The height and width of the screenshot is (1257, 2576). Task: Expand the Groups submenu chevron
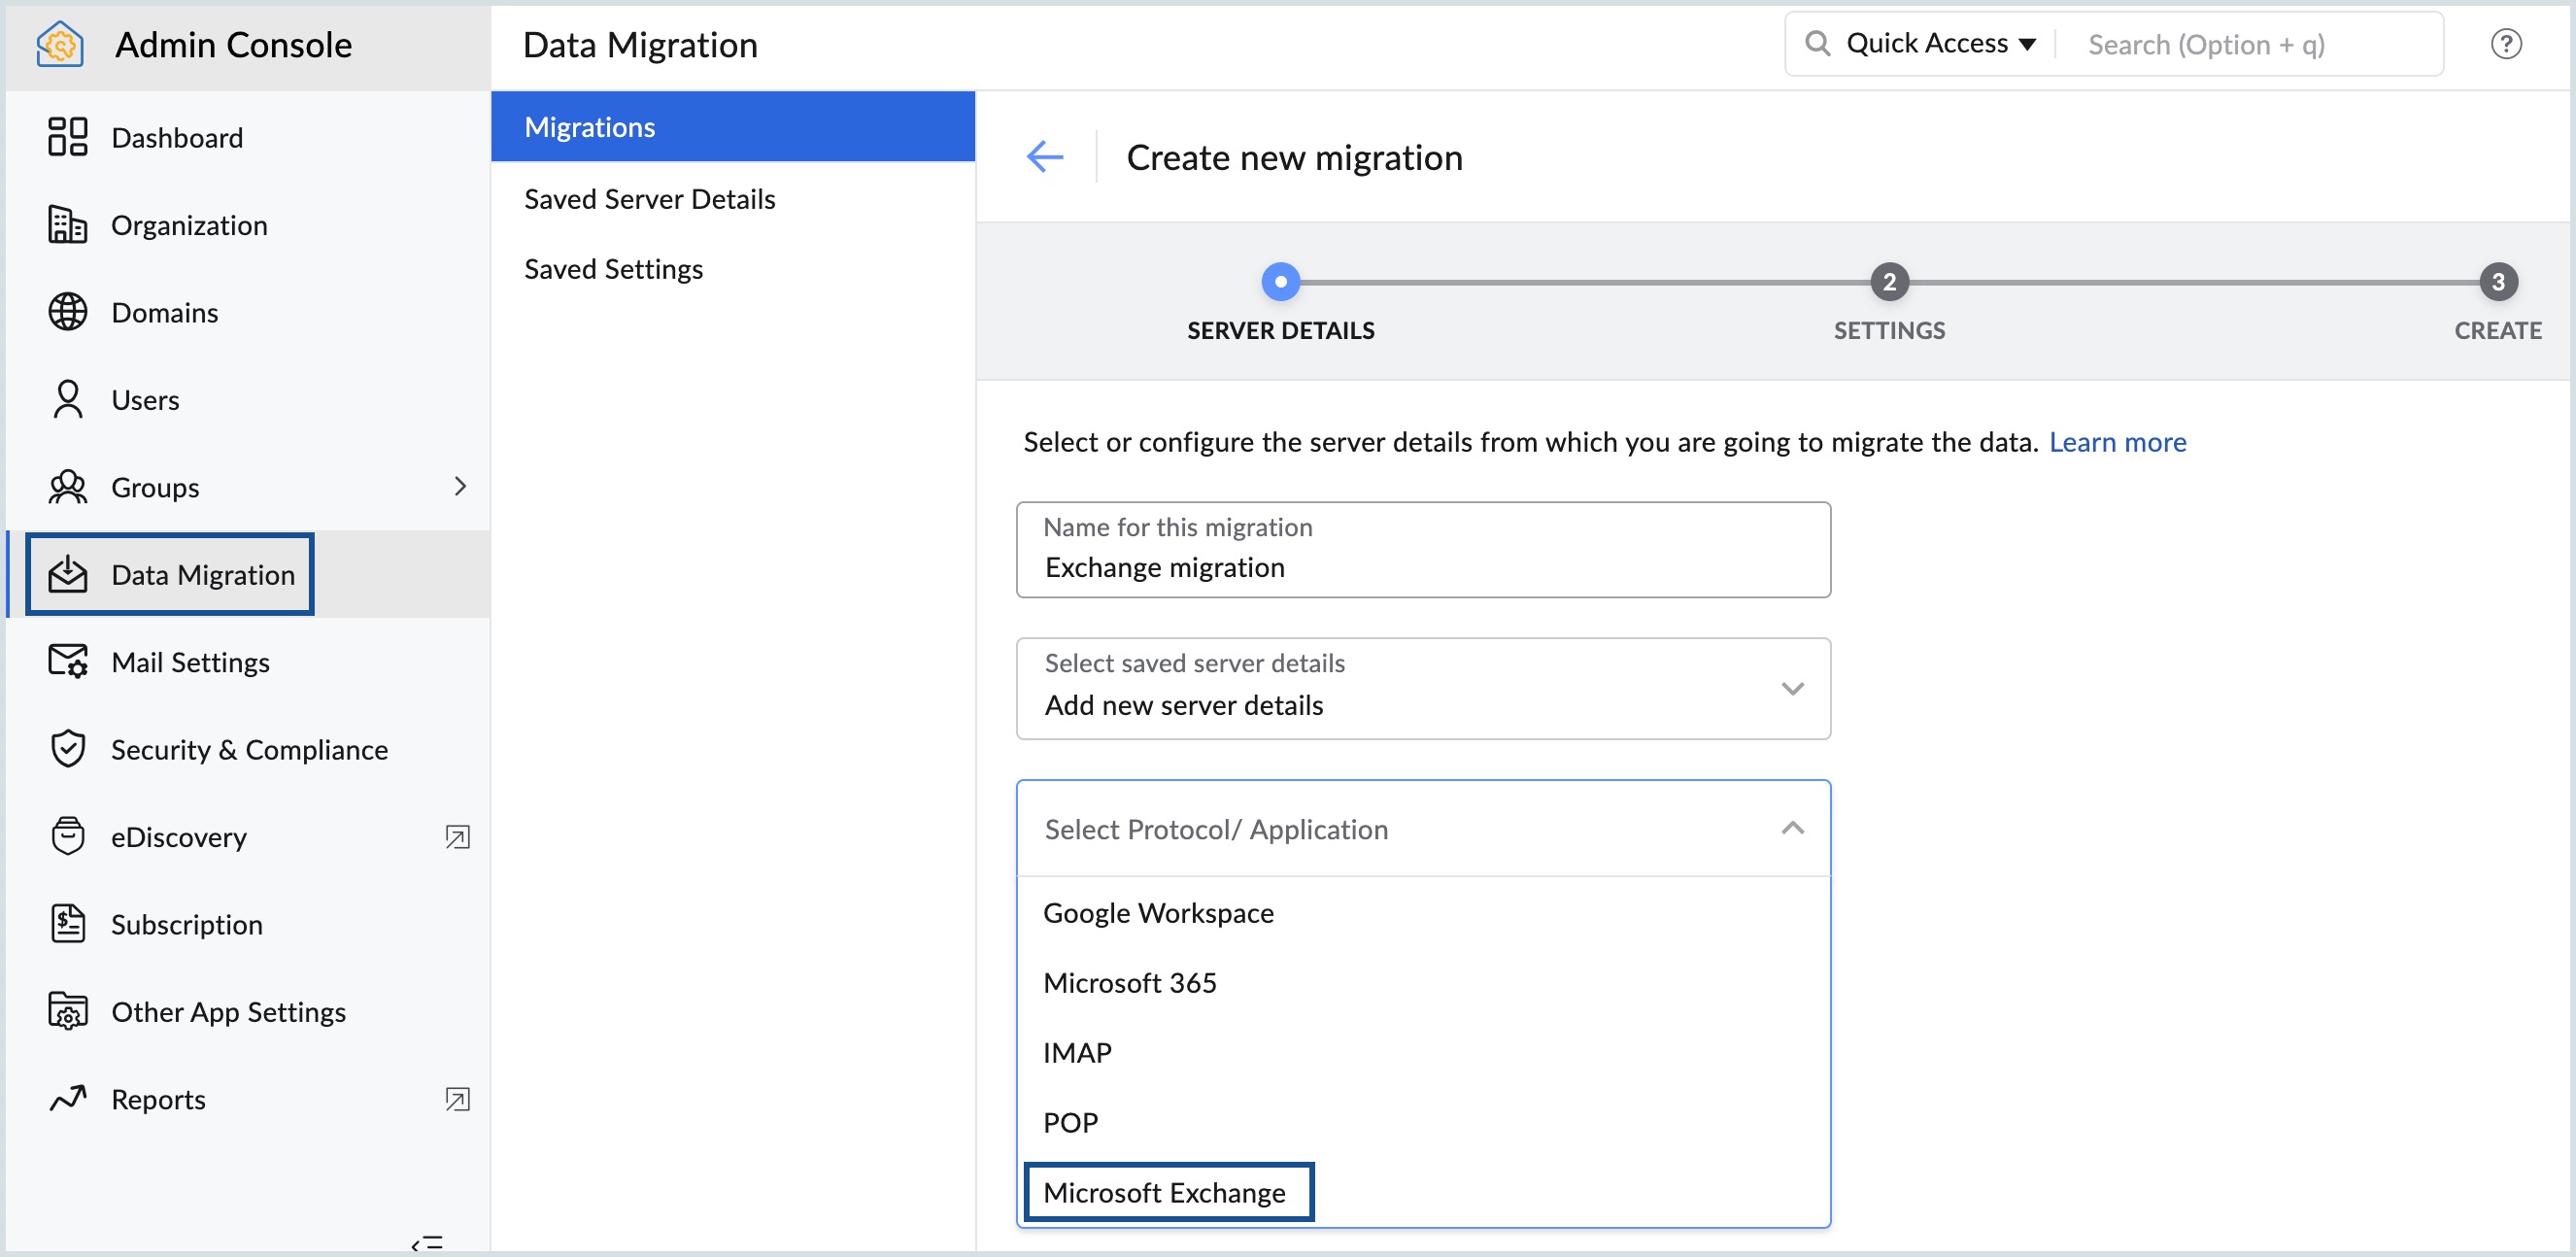[x=460, y=486]
